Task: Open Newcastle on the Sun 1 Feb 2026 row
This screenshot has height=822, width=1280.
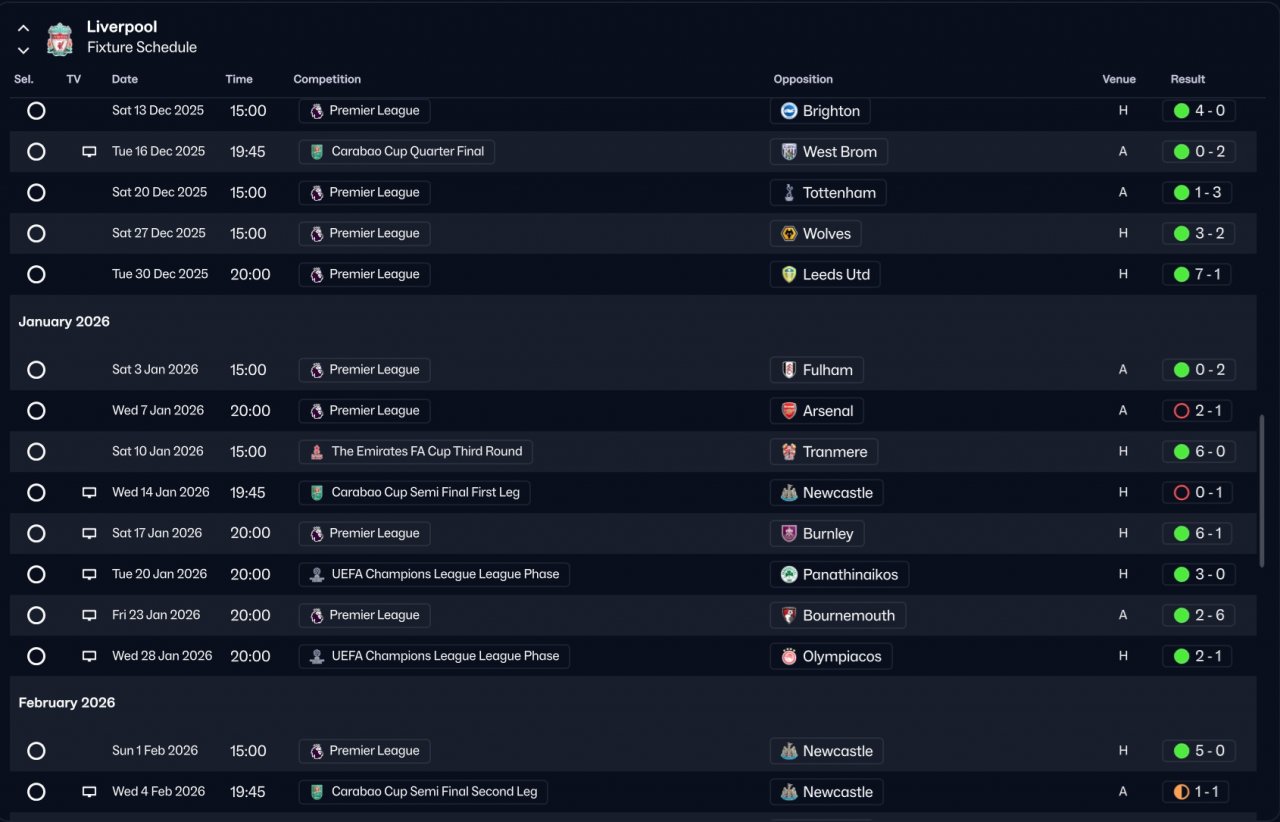Action: point(827,751)
